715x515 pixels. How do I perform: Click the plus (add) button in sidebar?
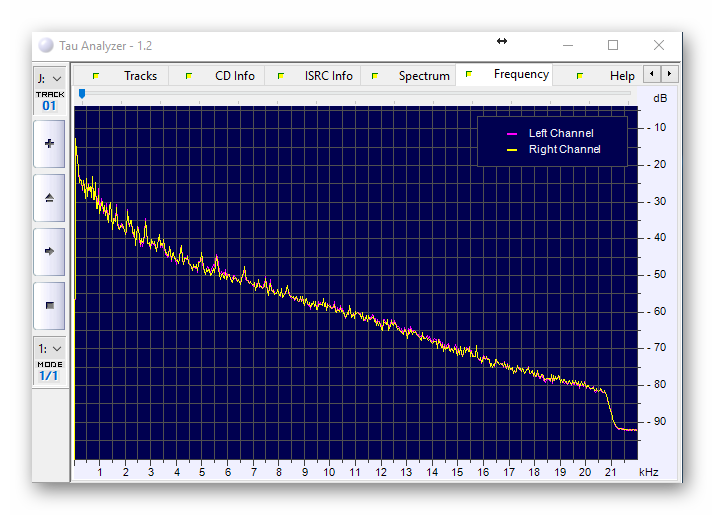click(49, 144)
